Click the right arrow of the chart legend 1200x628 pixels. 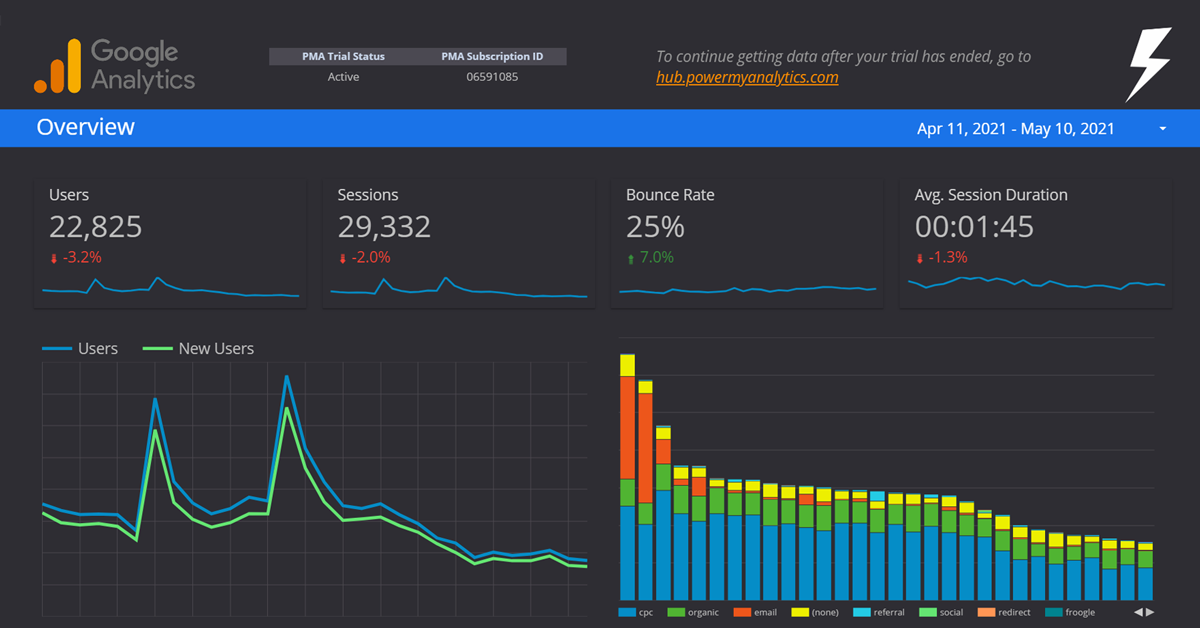(1150, 612)
